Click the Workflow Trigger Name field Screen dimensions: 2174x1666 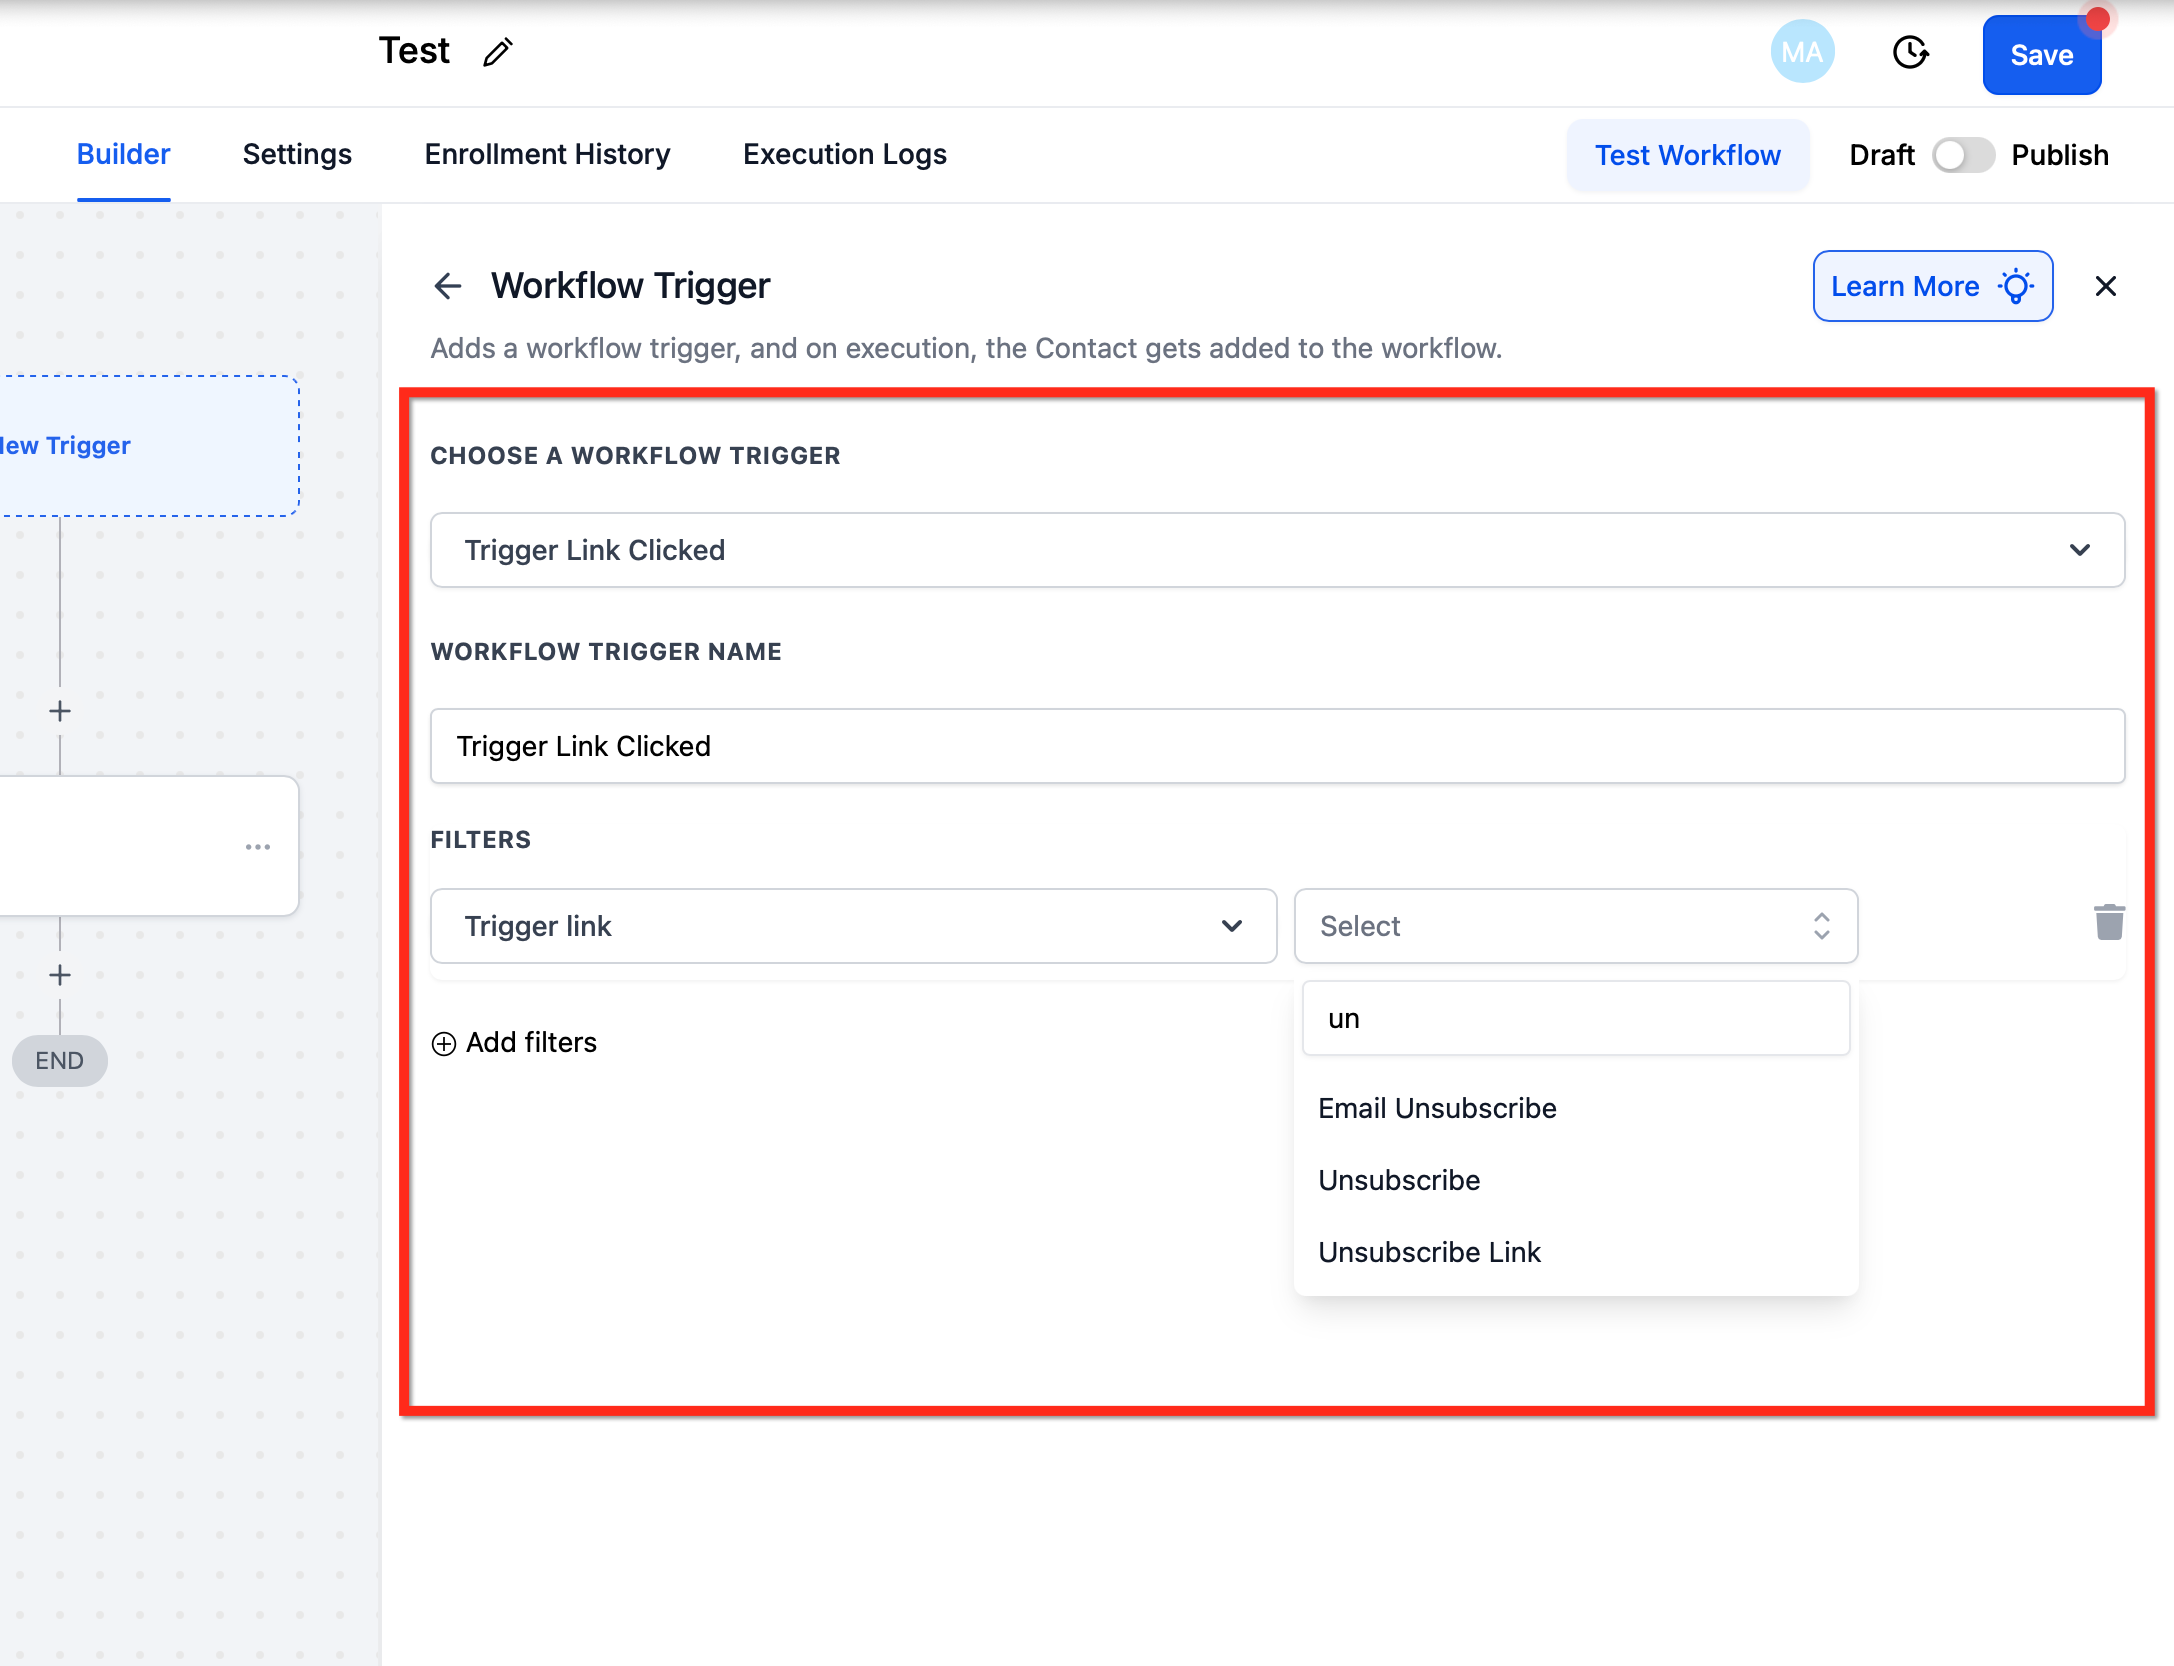(1277, 746)
